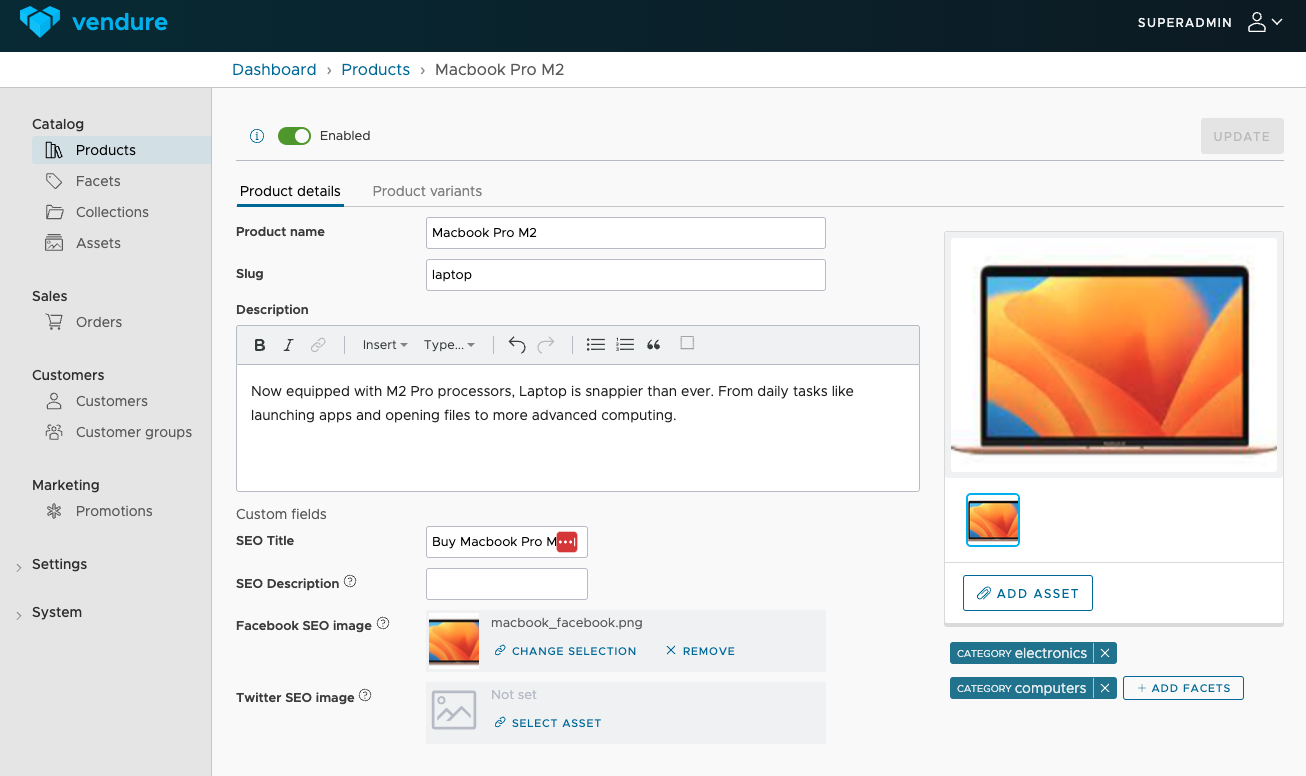Click the Add Asset button

click(x=1028, y=593)
